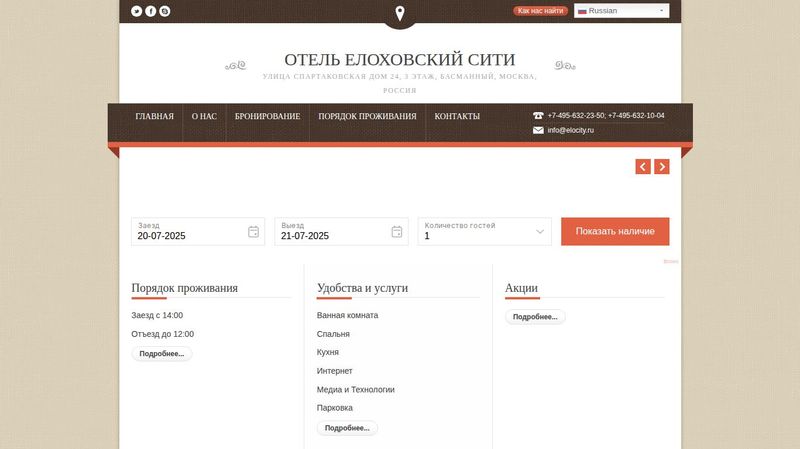Image resolution: width=800 pixels, height=449 pixels.
Task: Open the БРОНИРОВАНИЕ menu item
Action: (267, 117)
